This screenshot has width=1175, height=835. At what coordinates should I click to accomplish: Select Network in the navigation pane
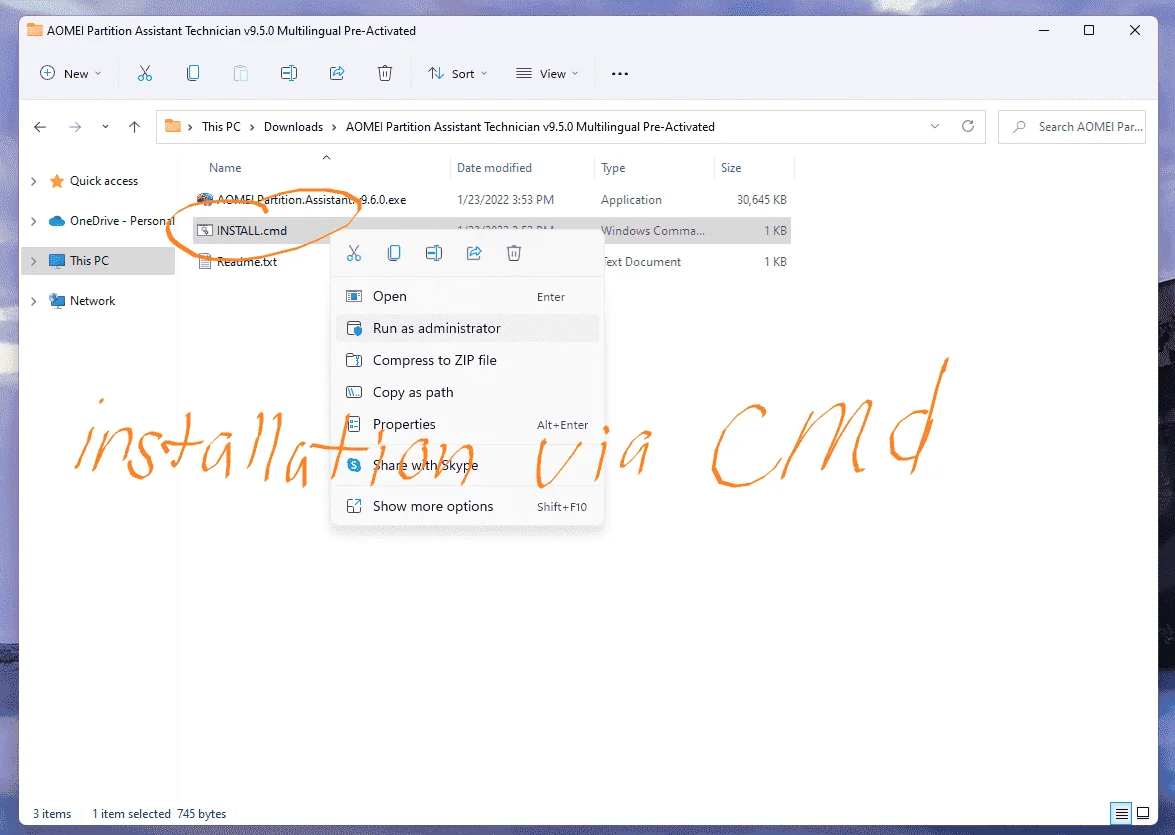click(x=92, y=301)
